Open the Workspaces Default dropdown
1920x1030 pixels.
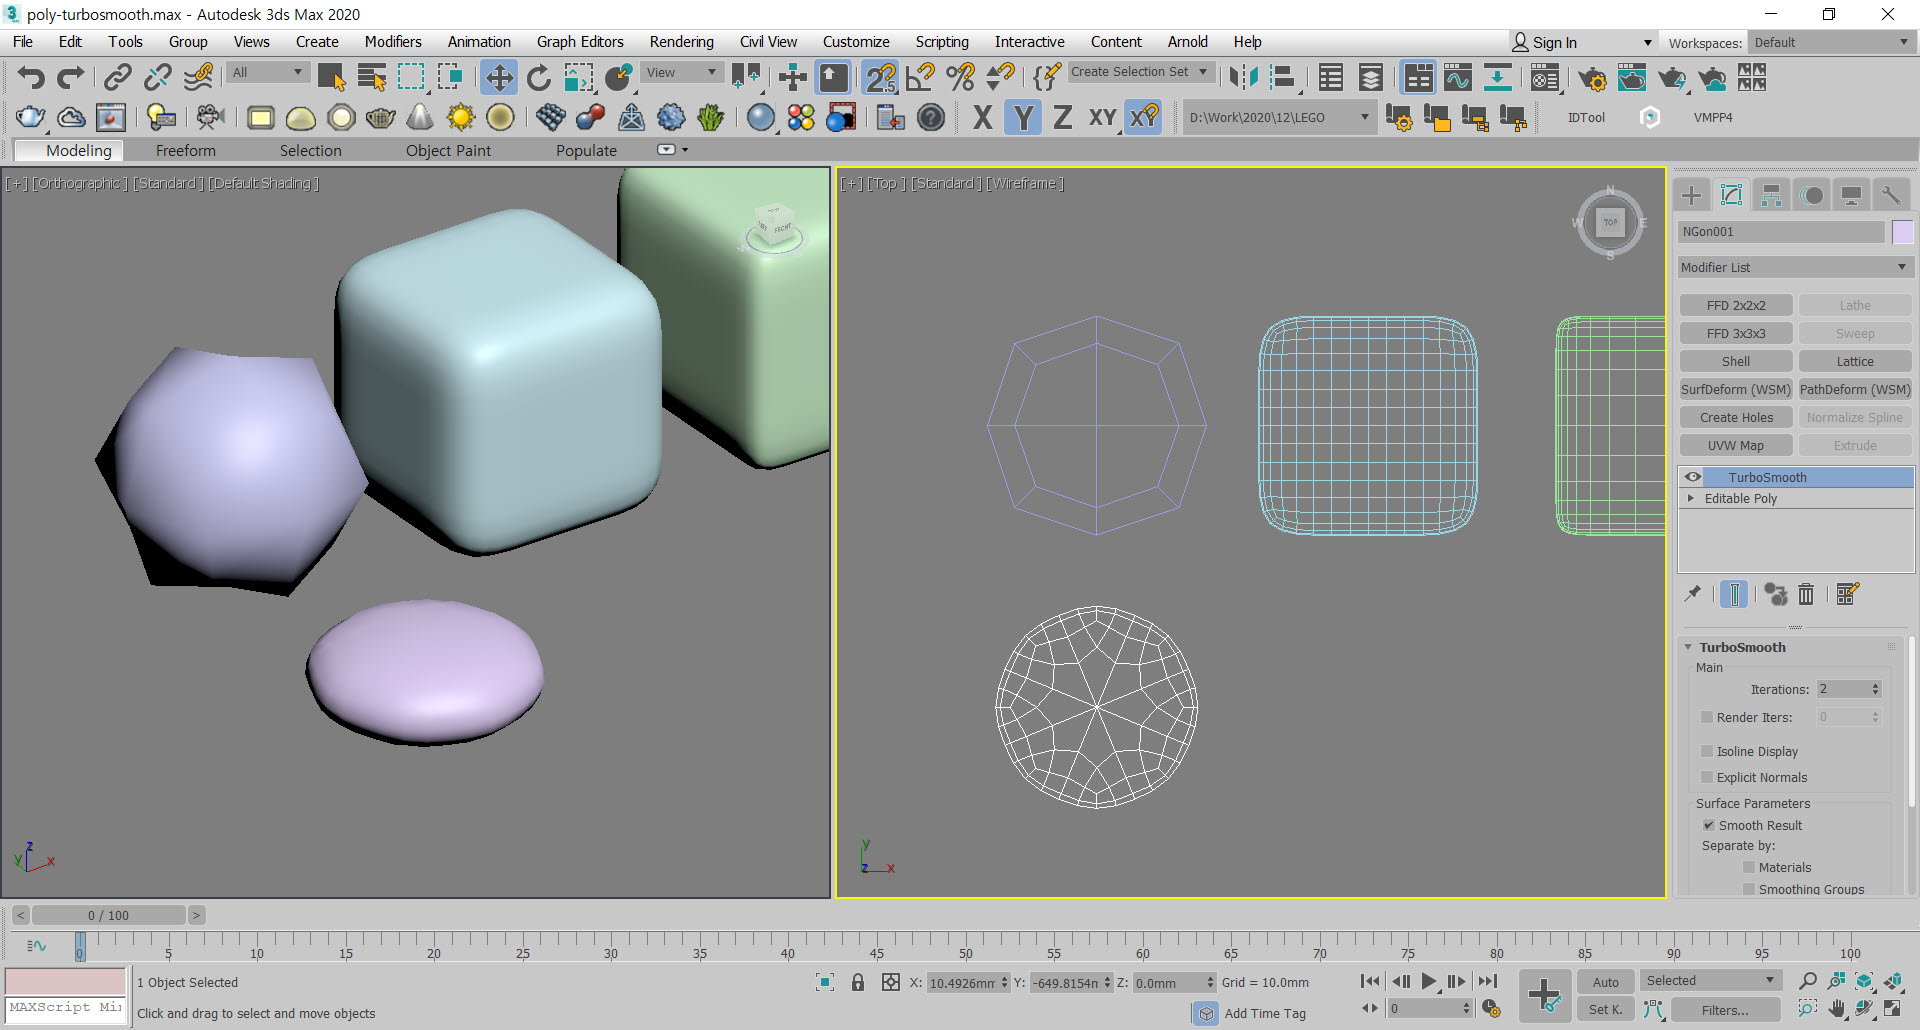pos(1831,42)
